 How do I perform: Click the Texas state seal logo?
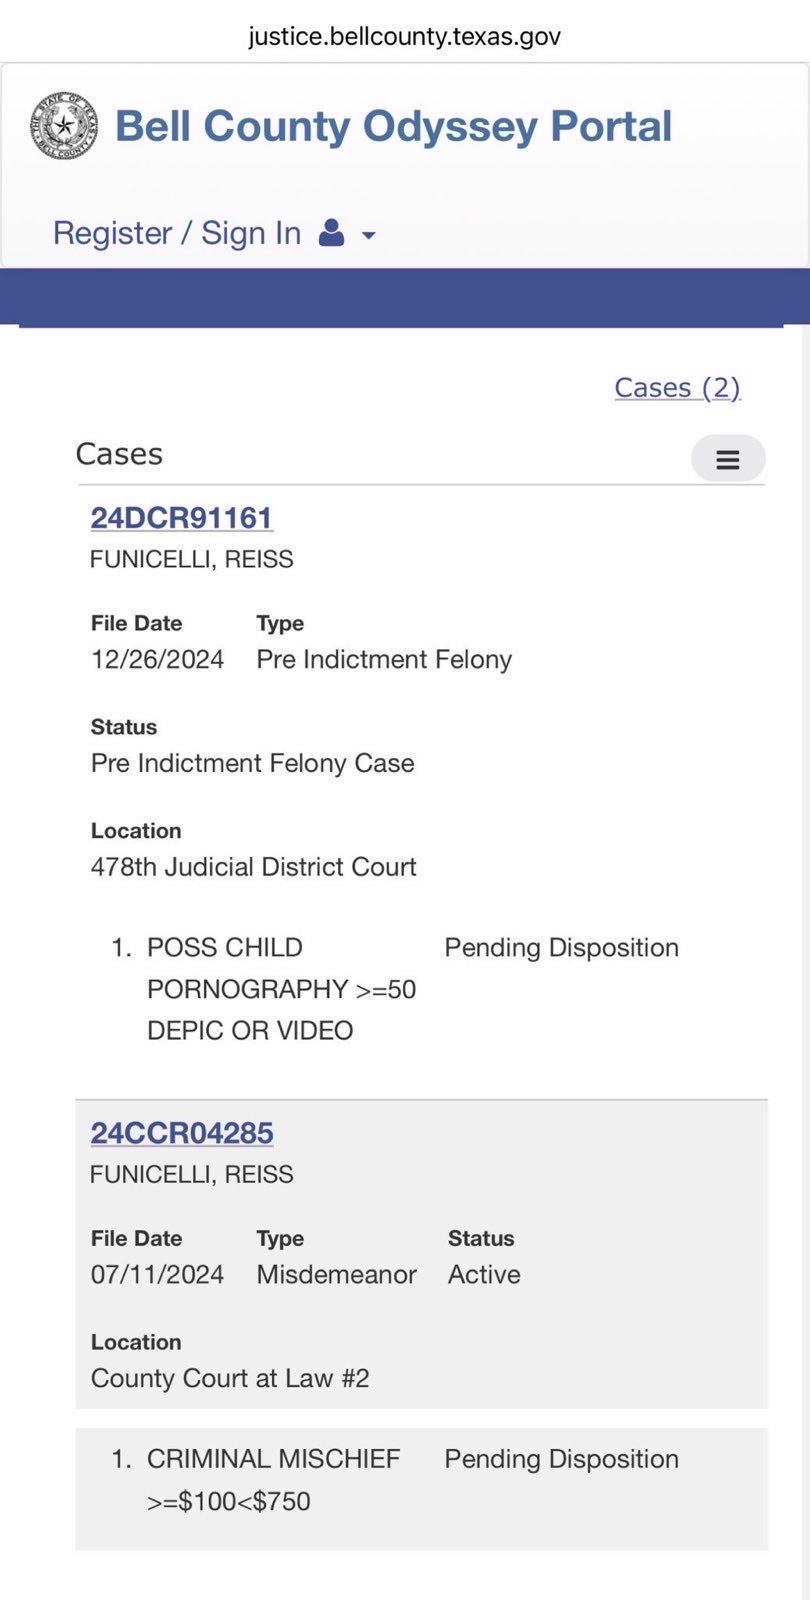coord(64,125)
